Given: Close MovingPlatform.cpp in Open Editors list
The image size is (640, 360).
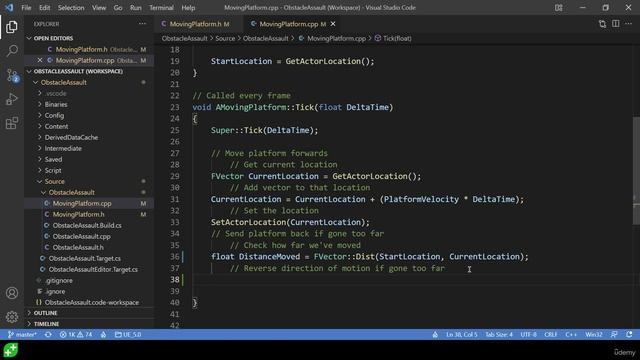Looking at the screenshot, I should (40, 60).
